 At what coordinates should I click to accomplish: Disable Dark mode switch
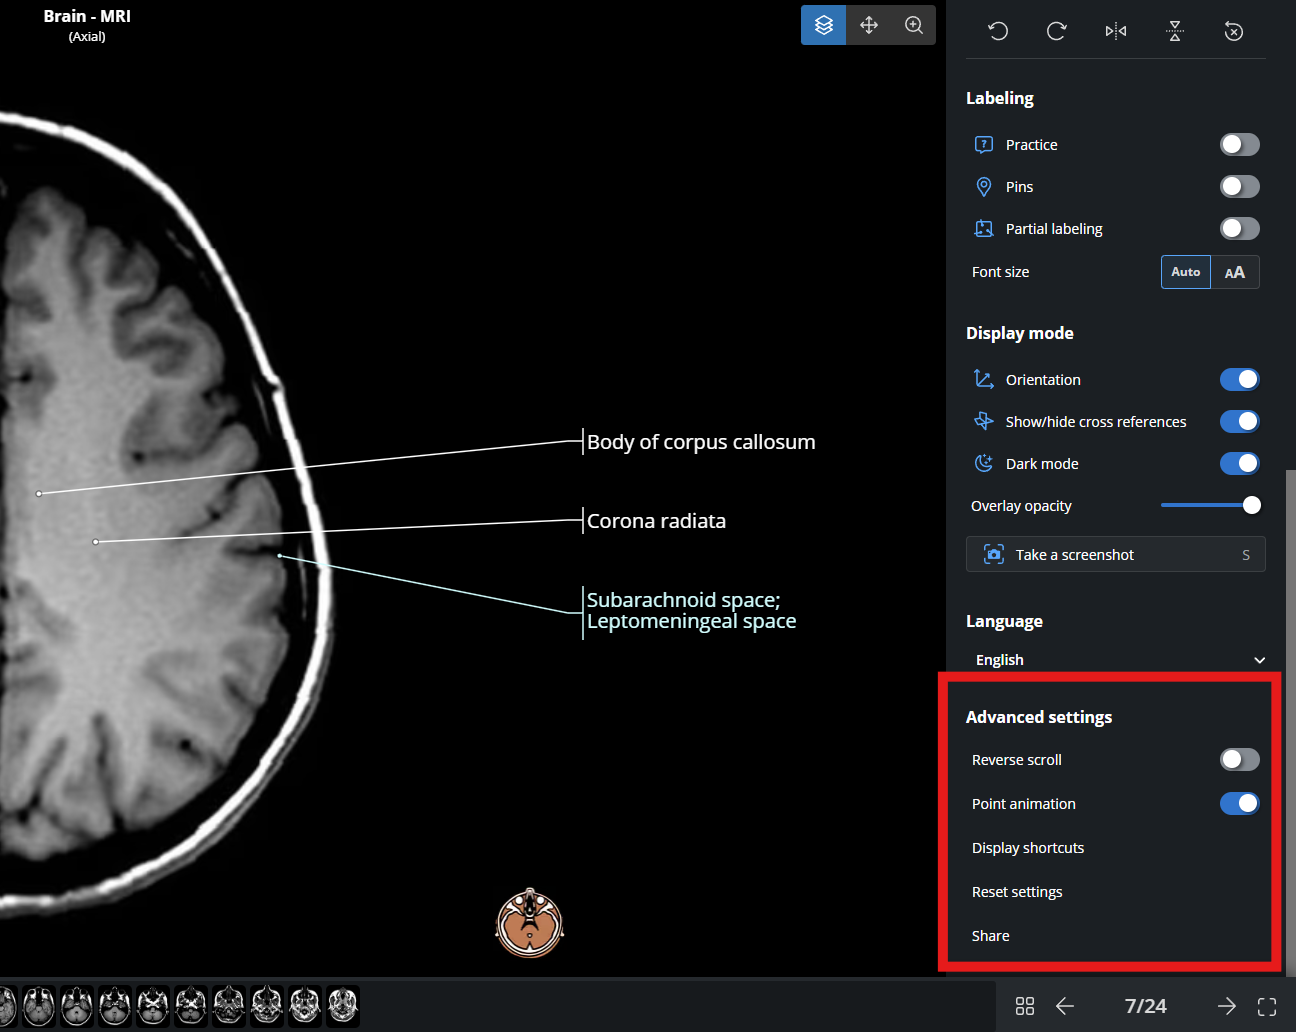click(1239, 464)
